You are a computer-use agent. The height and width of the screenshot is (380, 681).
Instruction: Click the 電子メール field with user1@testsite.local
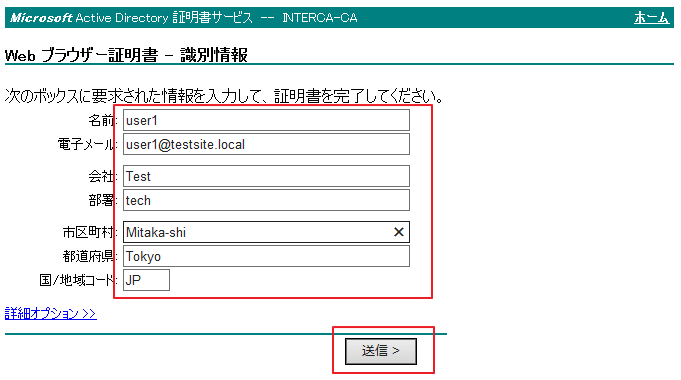coord(266,144)
